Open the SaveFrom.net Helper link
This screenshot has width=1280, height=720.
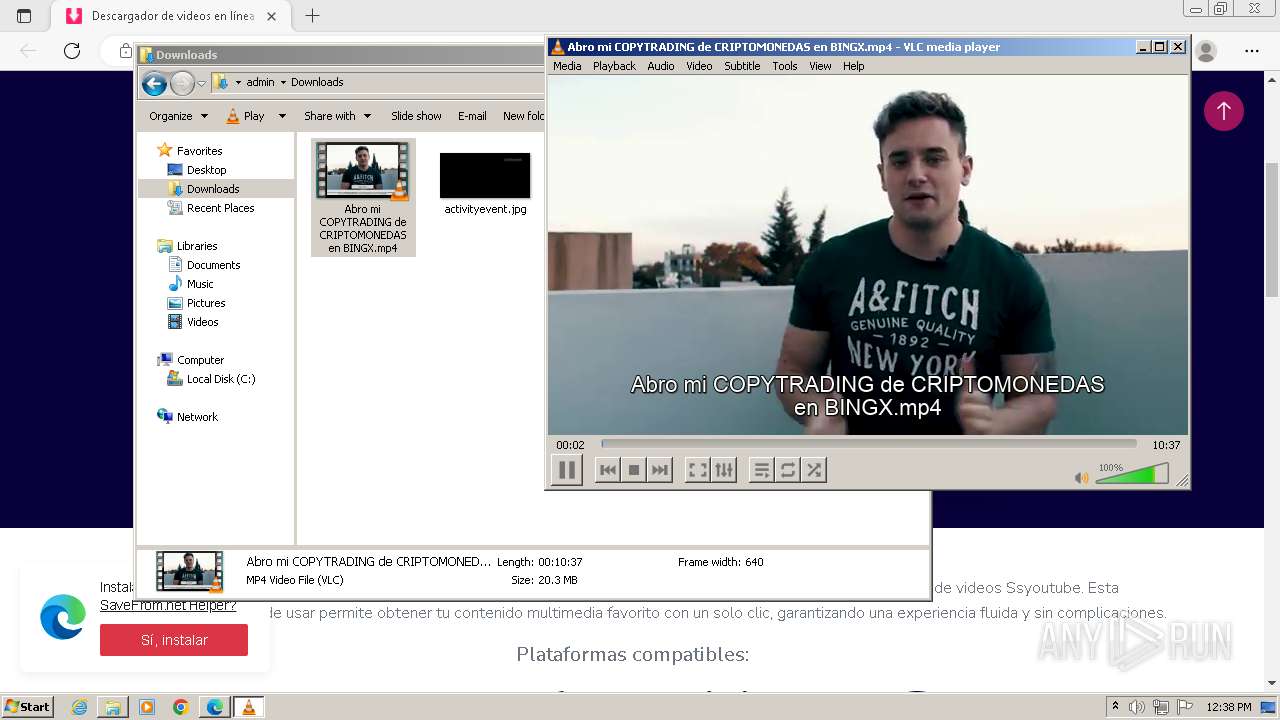[168, 606]
